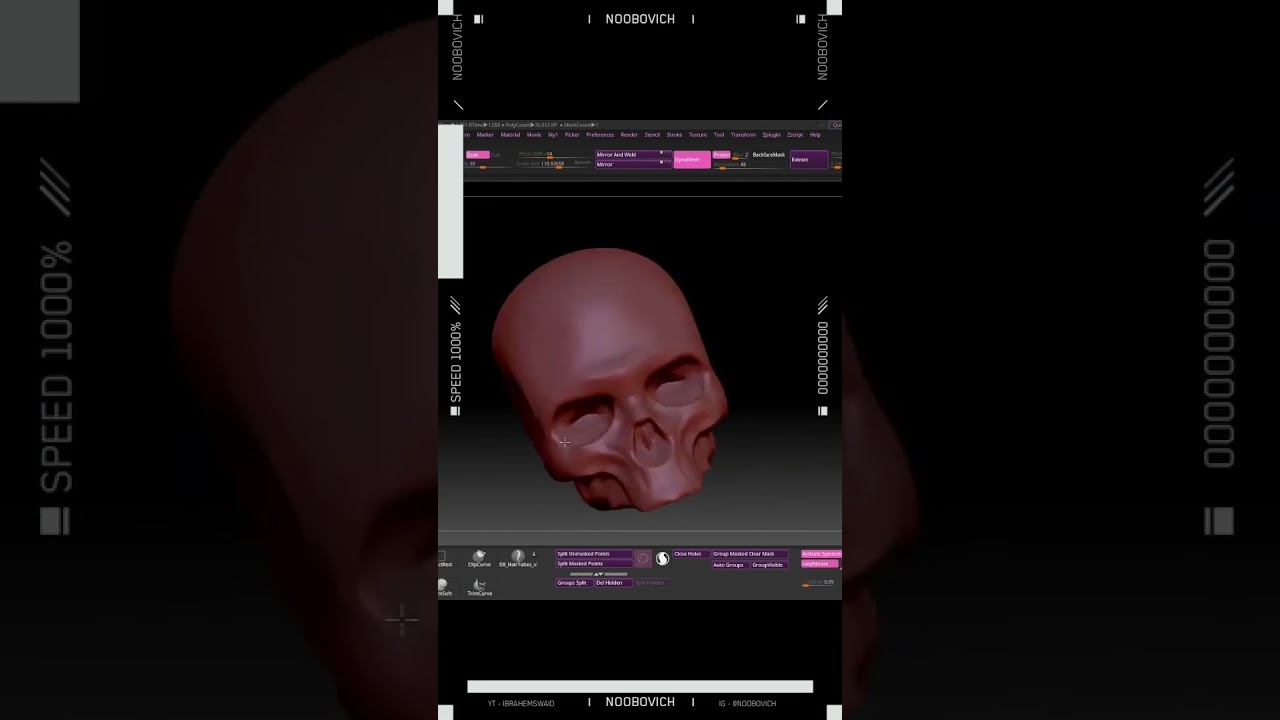
Task: Toggle the Project option next to DynaMesh
Action: 721,155
